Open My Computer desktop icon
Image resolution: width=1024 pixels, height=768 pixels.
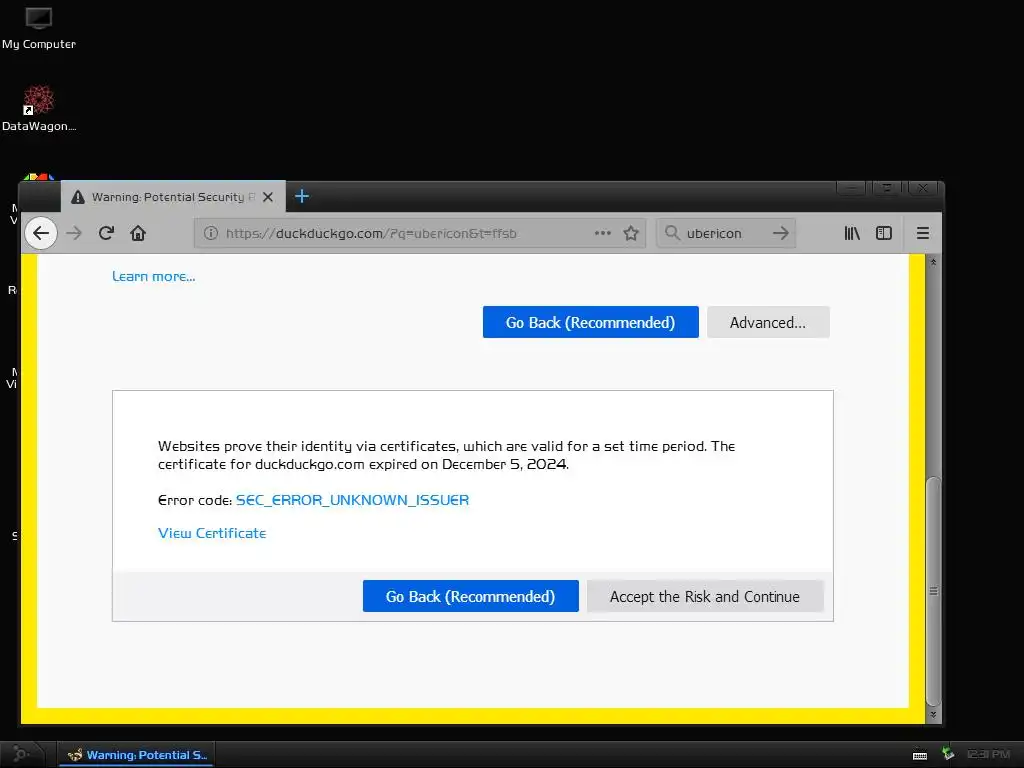pos(39,28)
